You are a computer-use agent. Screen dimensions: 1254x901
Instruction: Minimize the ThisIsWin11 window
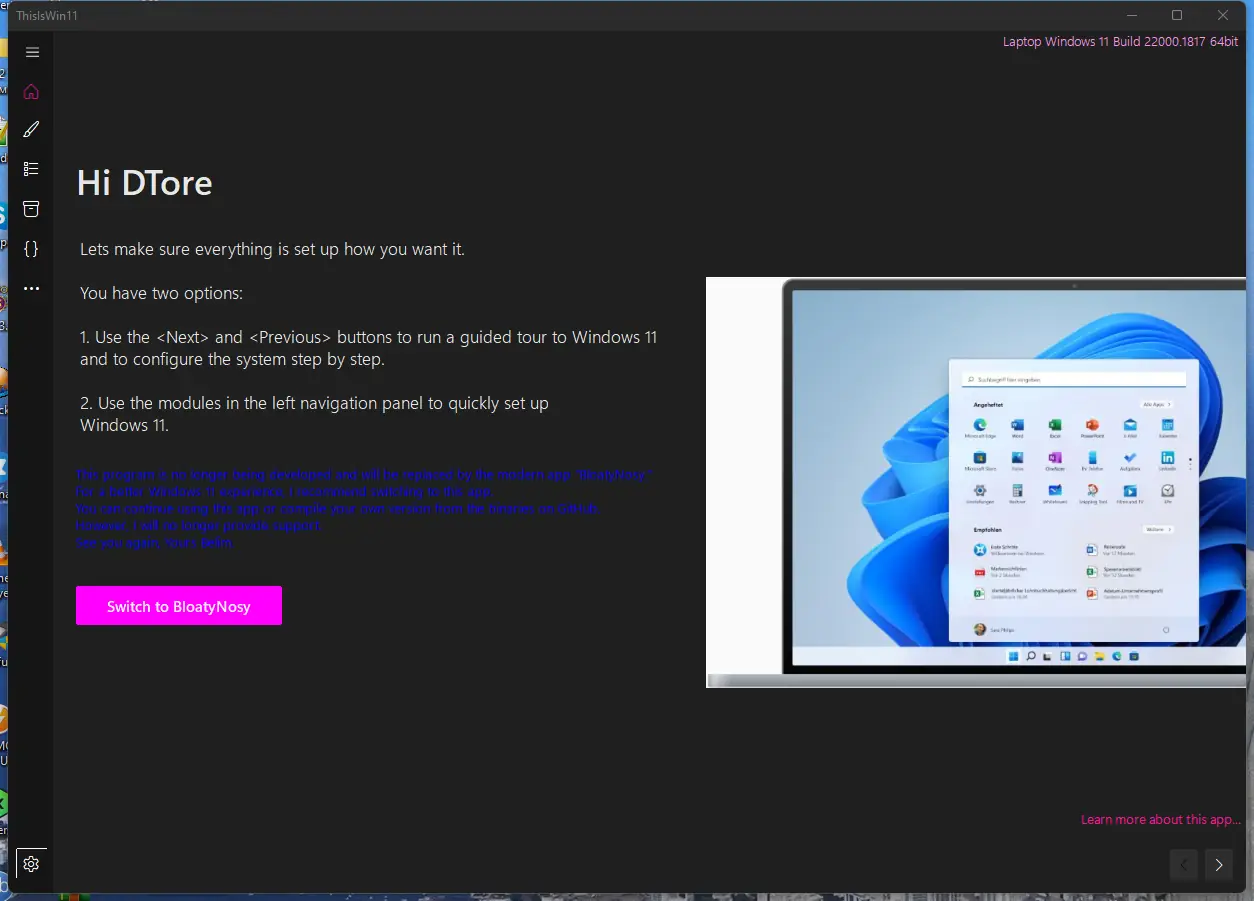coord(1132,15)
